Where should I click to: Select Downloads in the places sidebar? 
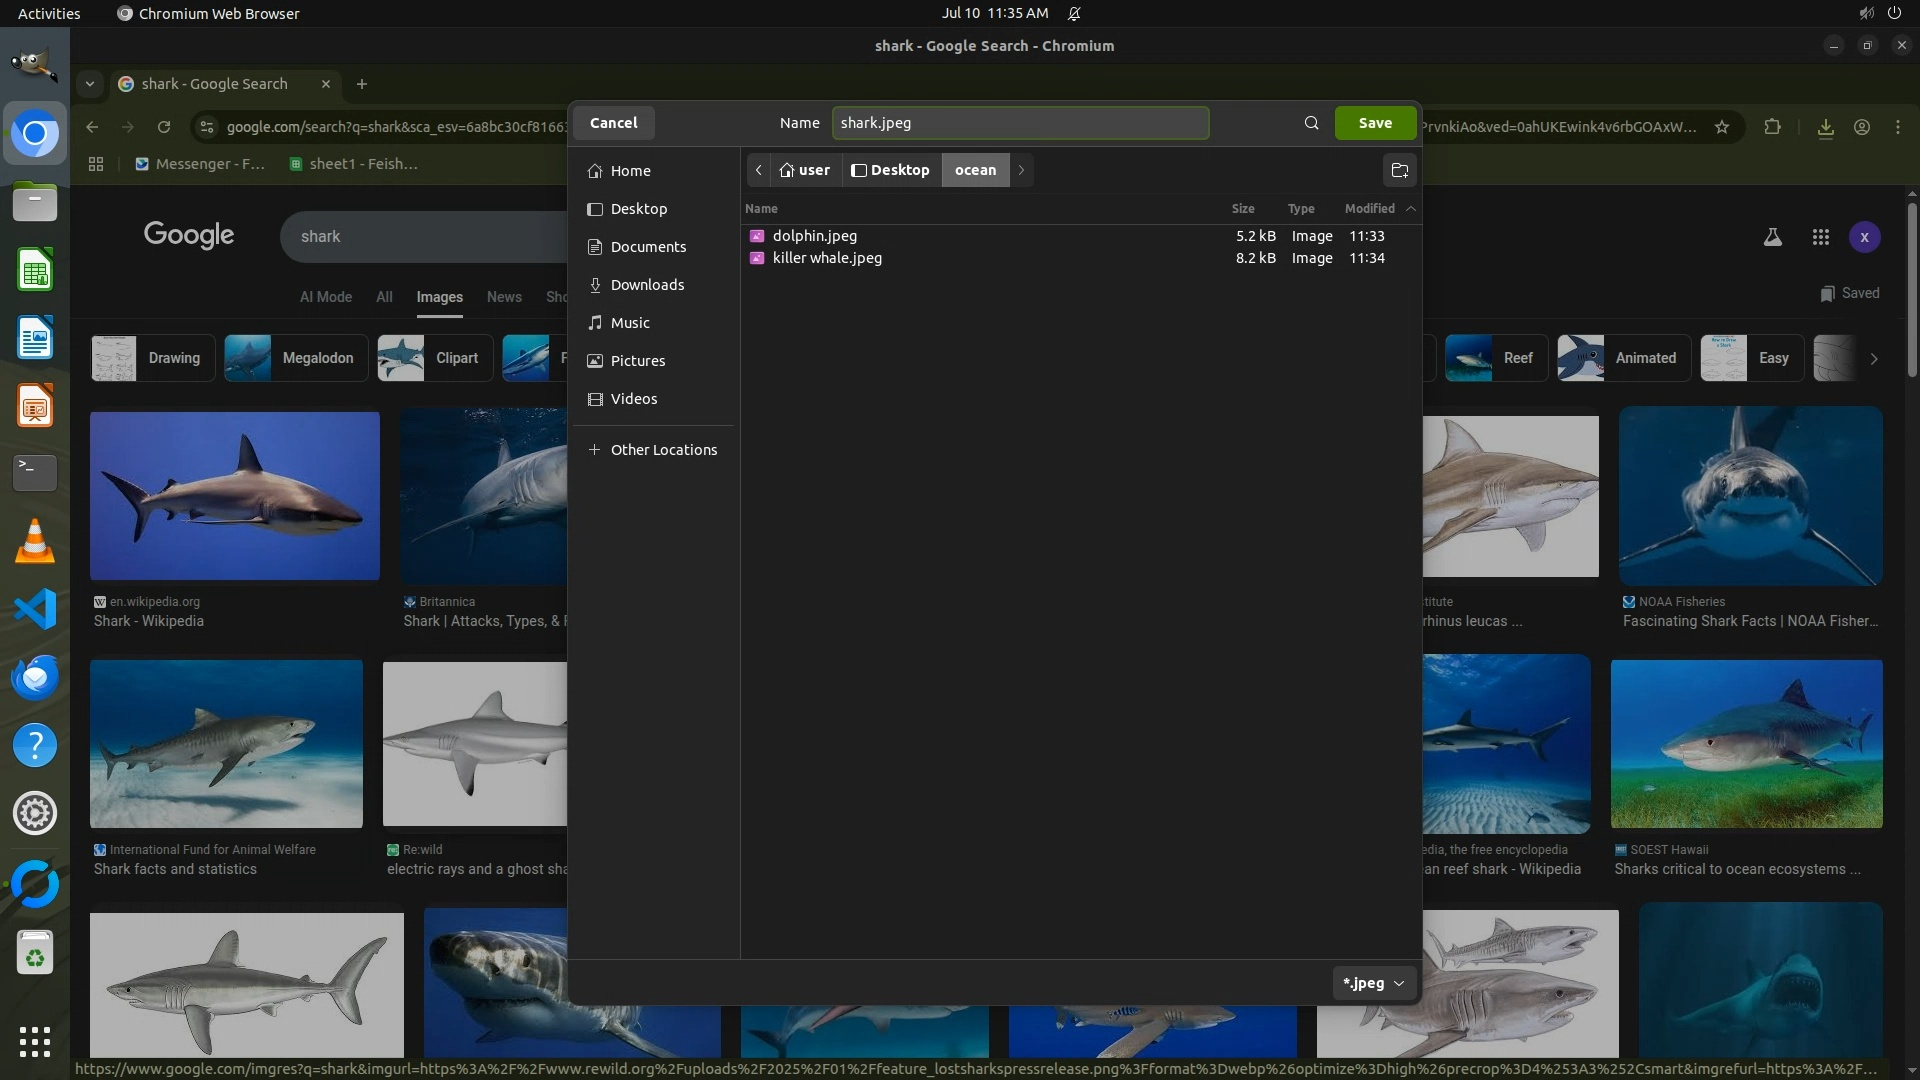click(x=647, y=285)
